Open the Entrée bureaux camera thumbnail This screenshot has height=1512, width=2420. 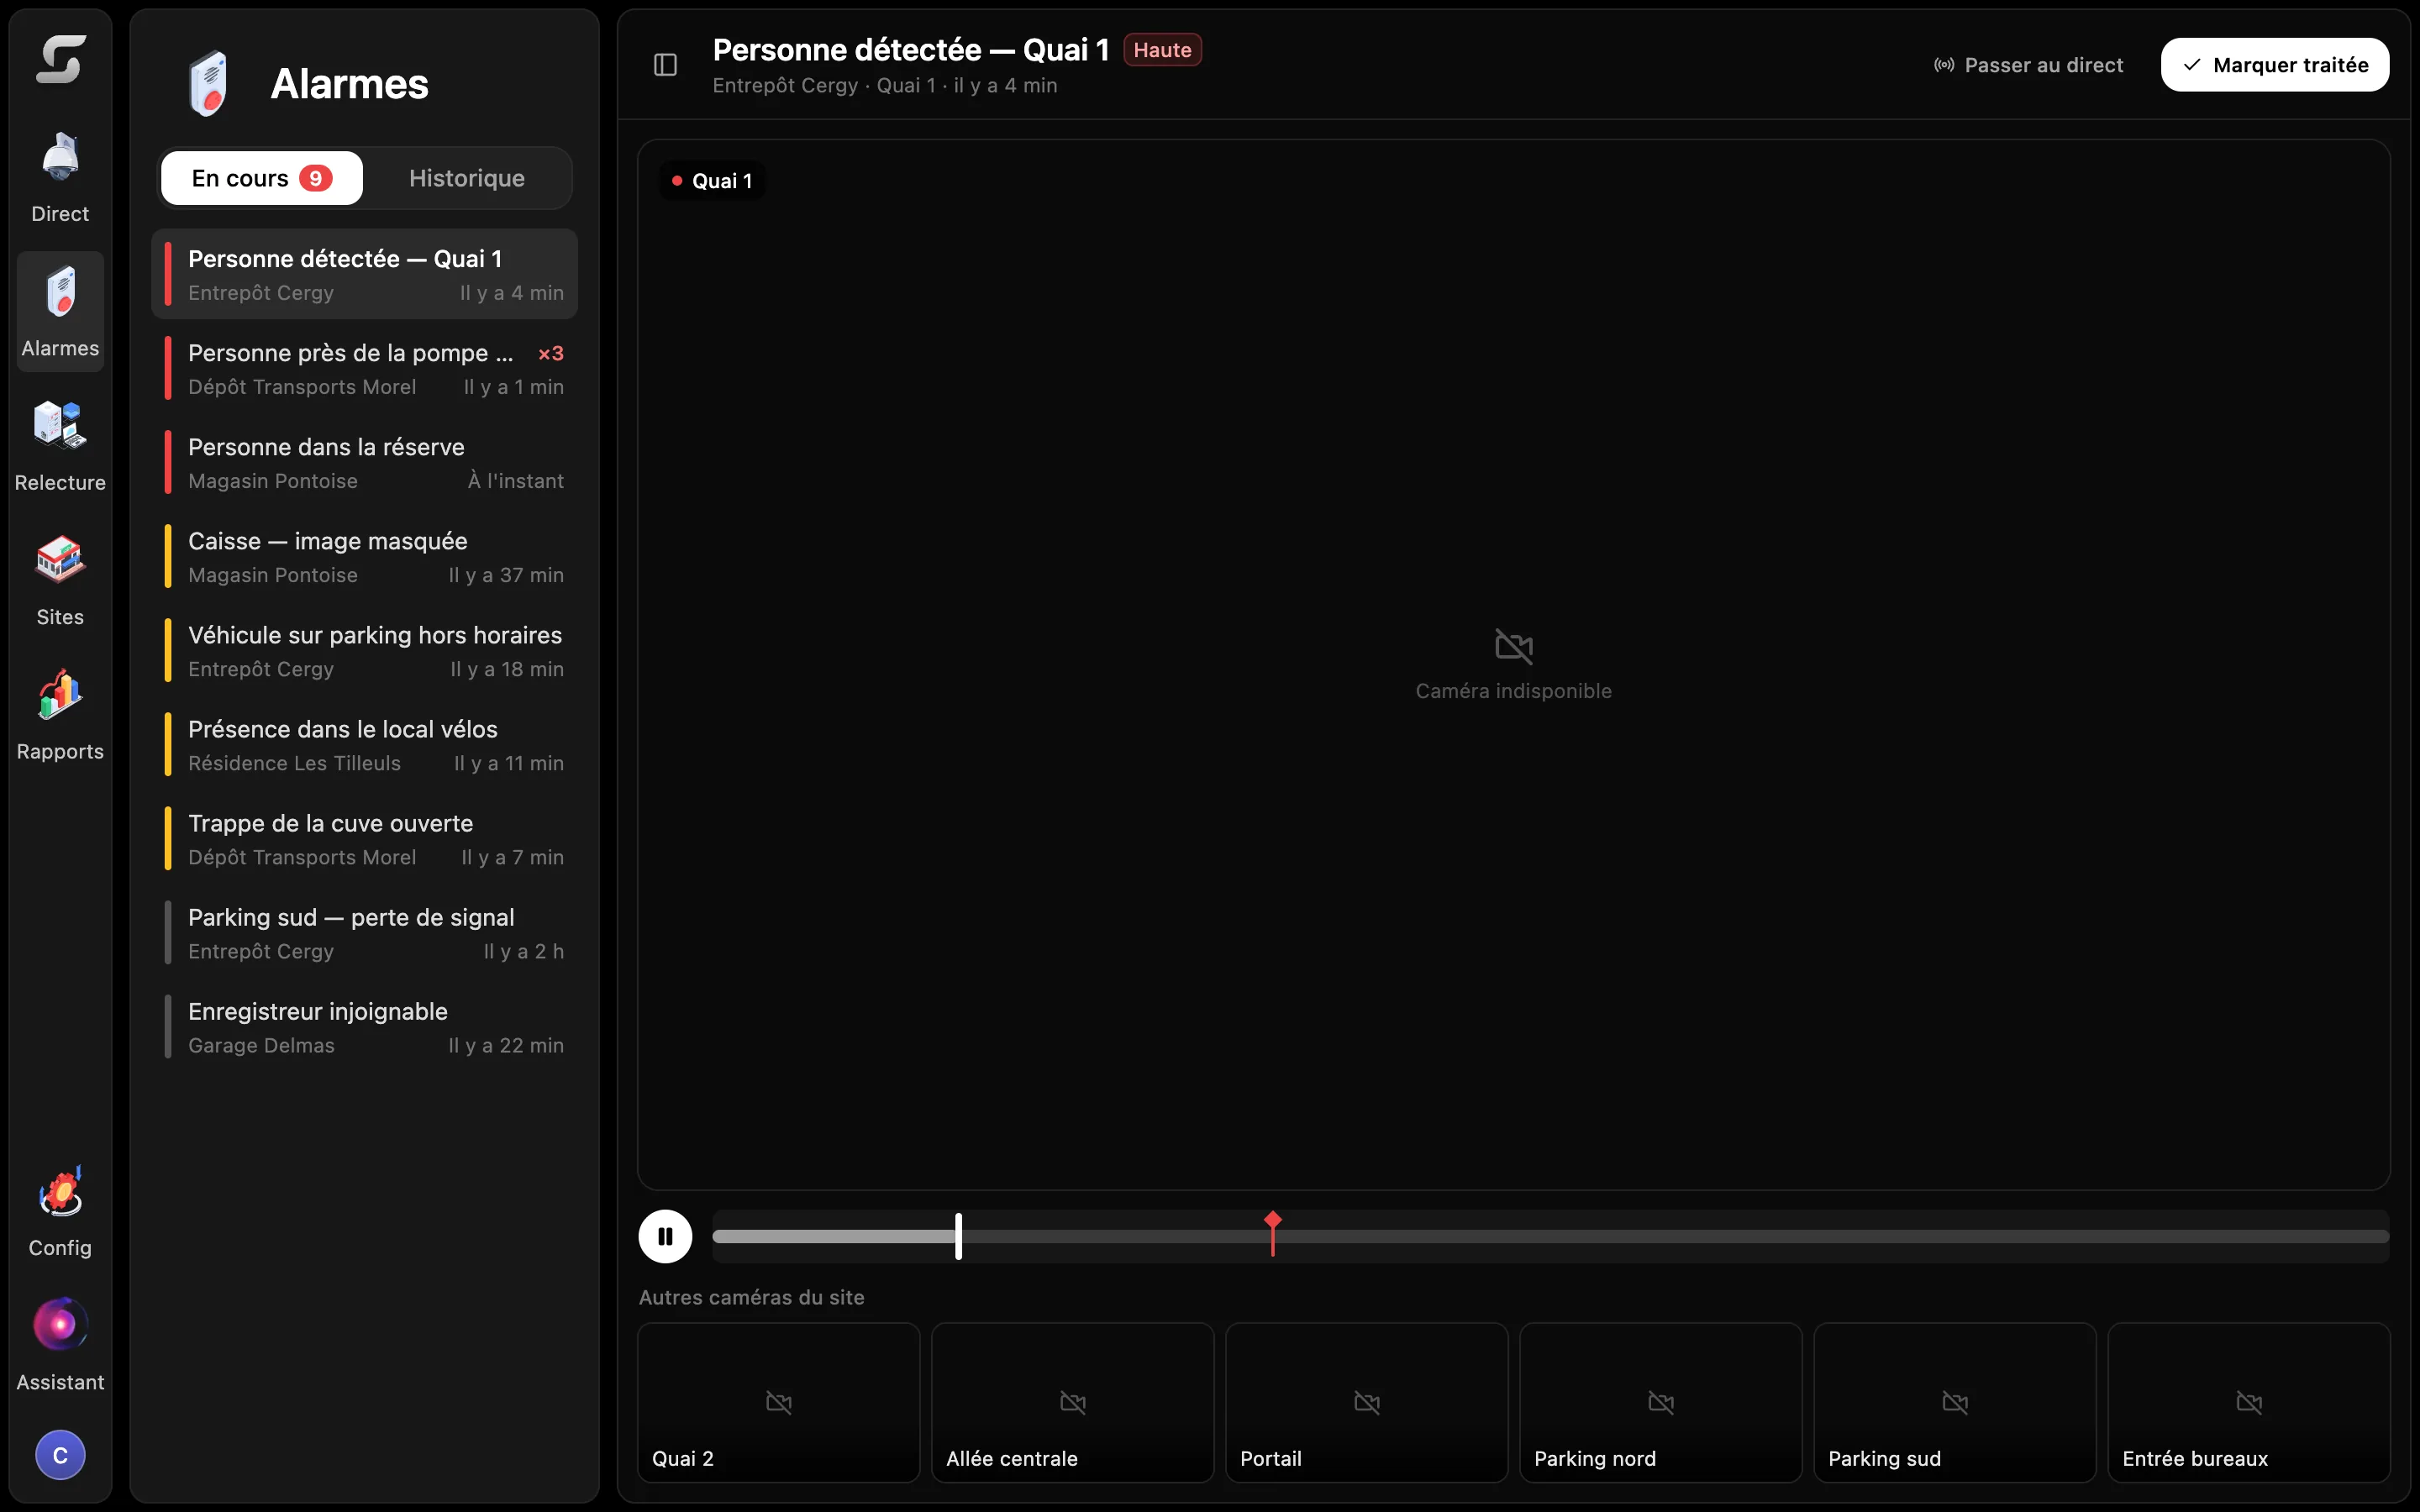click(2249, 1403)
